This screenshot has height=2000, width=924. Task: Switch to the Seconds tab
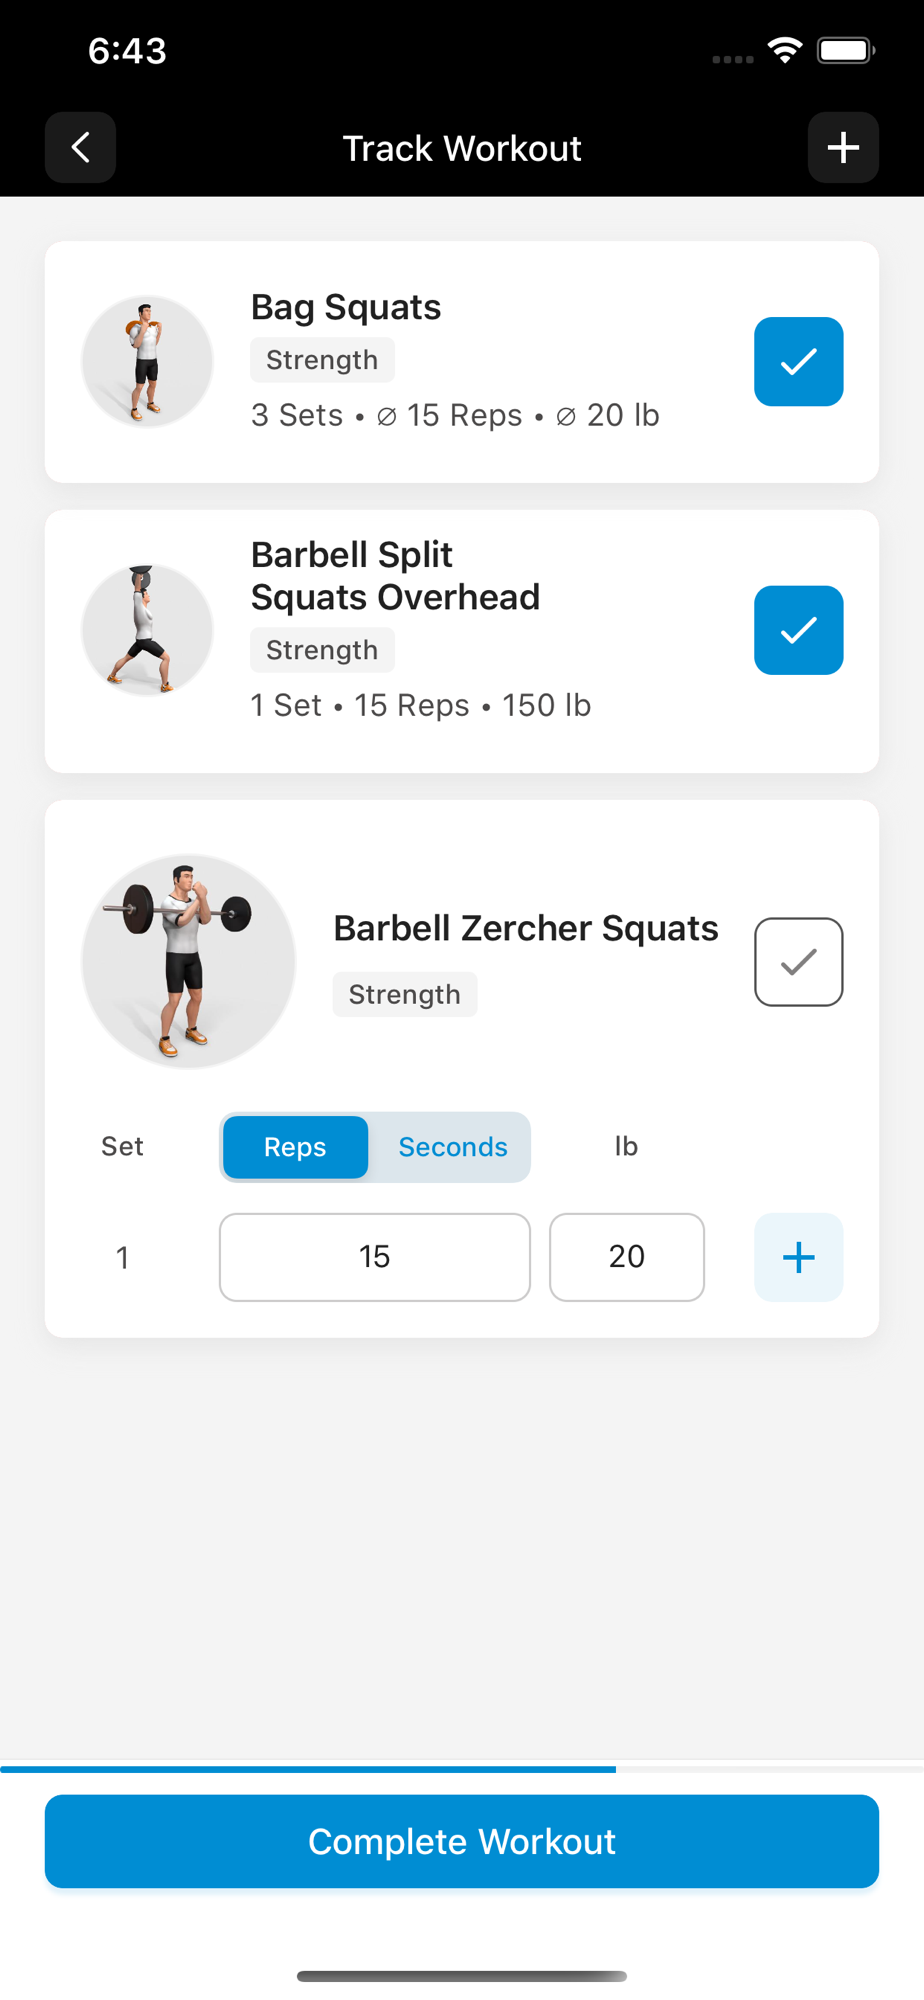[x=453, y=1147]
